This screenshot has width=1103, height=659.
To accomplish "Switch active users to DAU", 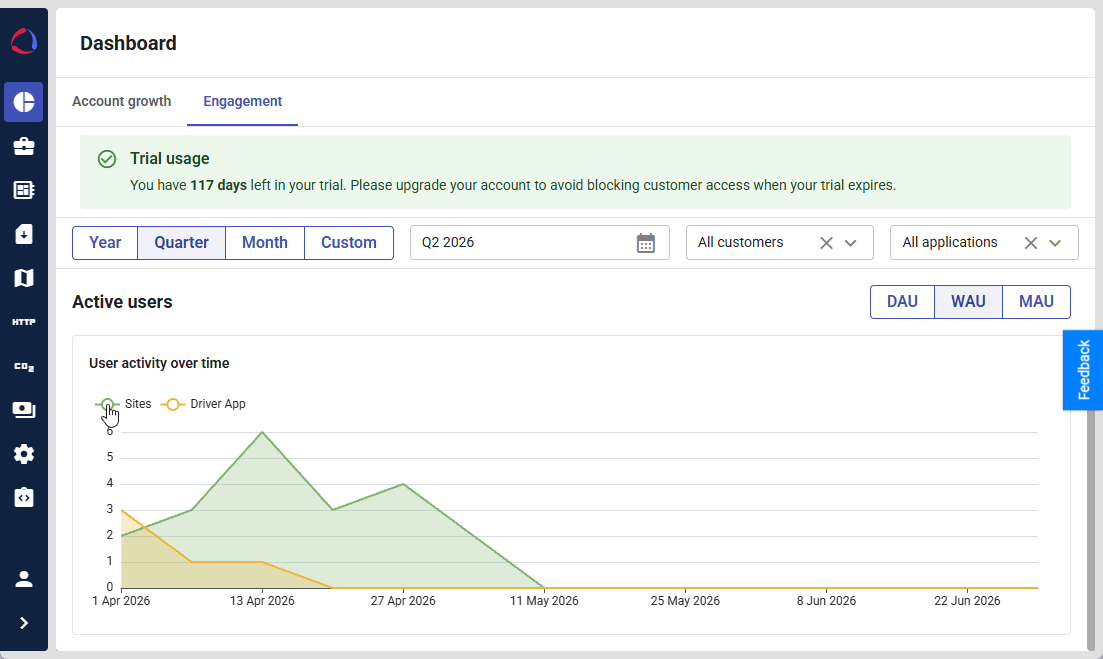I will 902,302.
